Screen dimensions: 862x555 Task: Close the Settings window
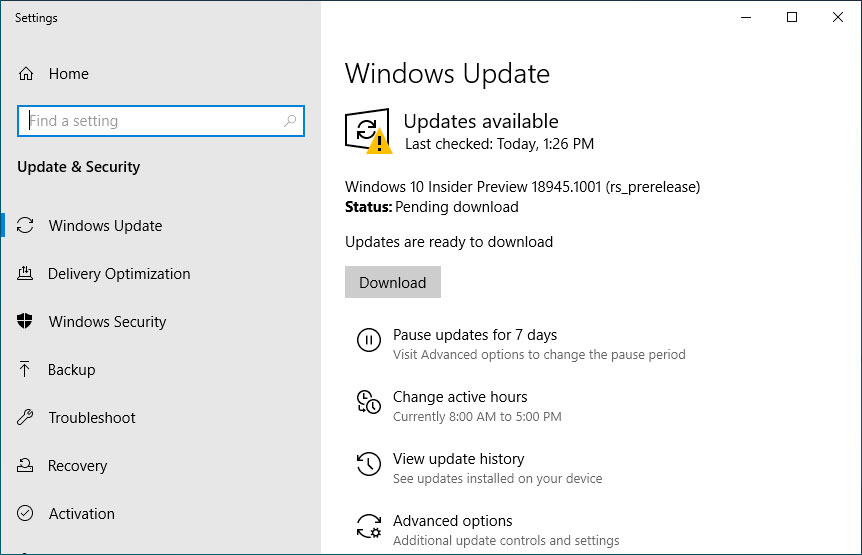coord(838,18)
